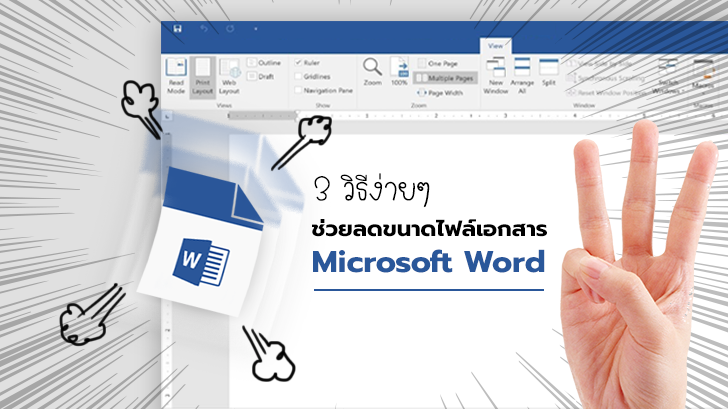The width and height of the screenshot is (728, 409).
Task: Select Web Layout view
Action: 229,76
